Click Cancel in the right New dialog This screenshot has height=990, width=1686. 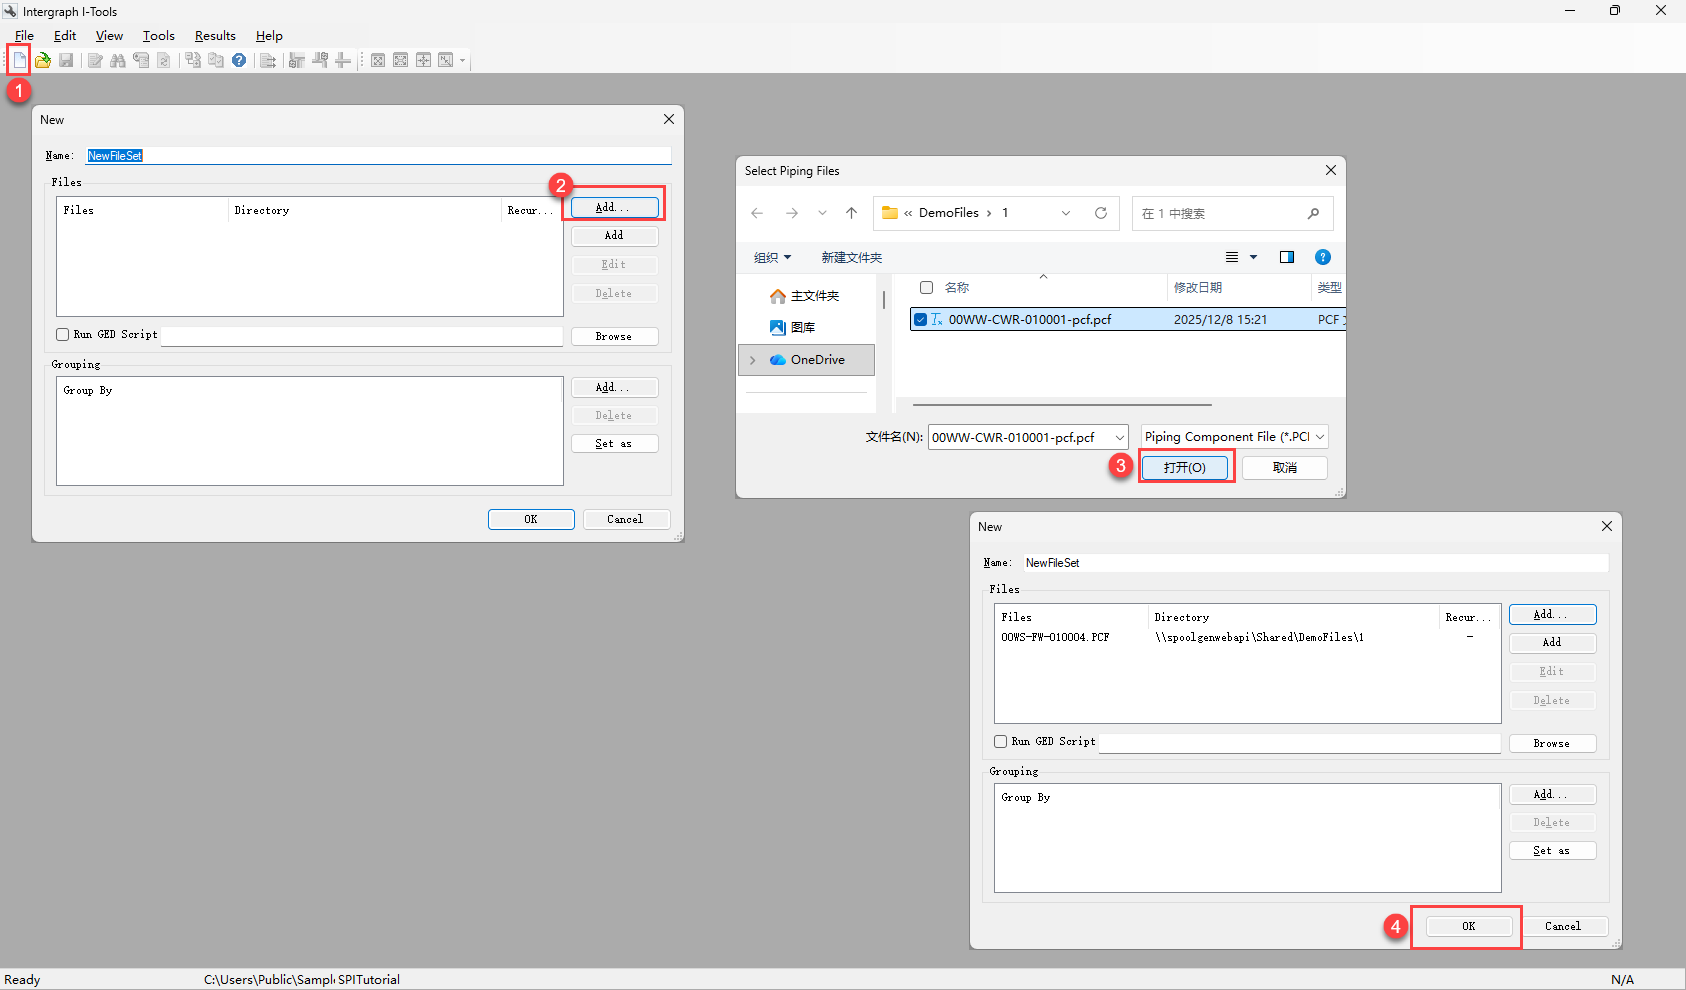(x=1562, y=926)
